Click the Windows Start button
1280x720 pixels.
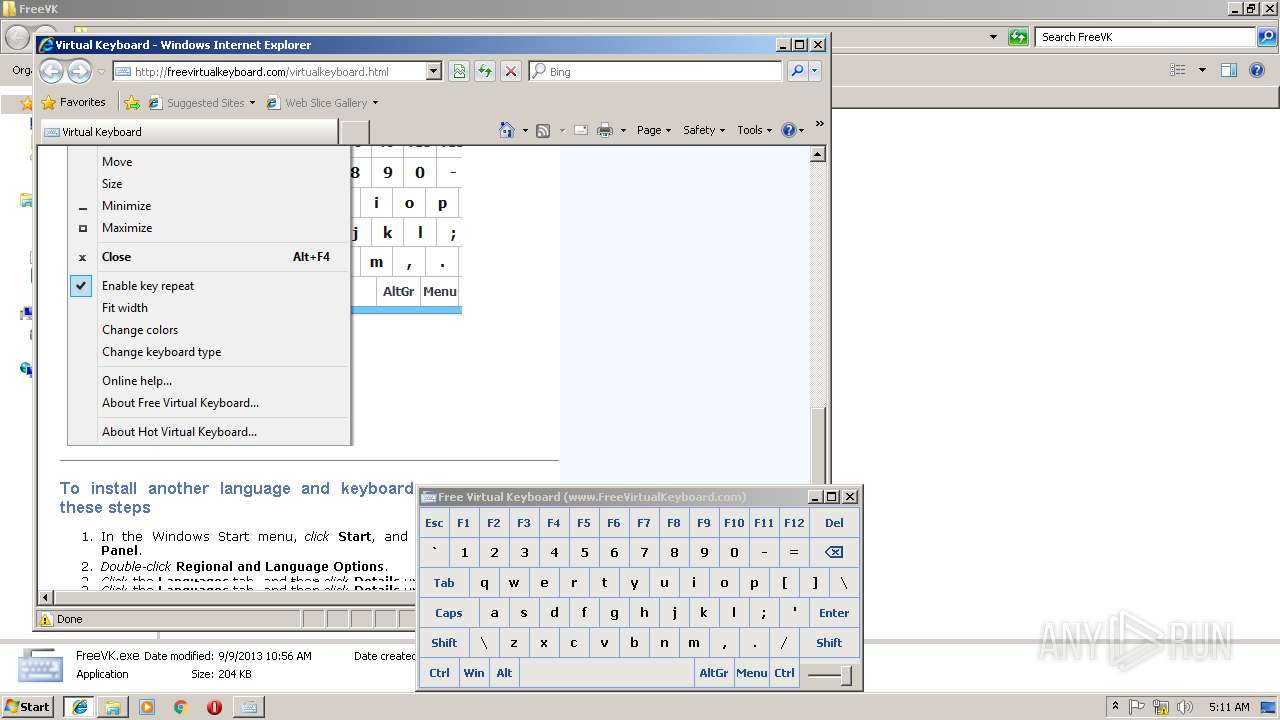coord(27,707)
